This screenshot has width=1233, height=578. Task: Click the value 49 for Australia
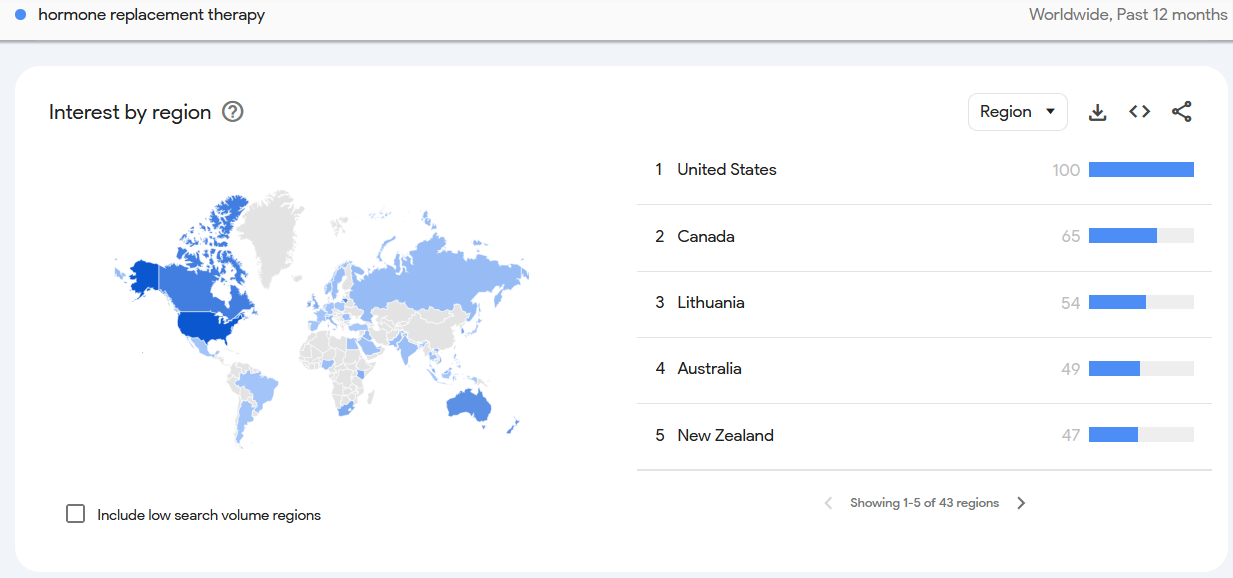(1071, 369)
